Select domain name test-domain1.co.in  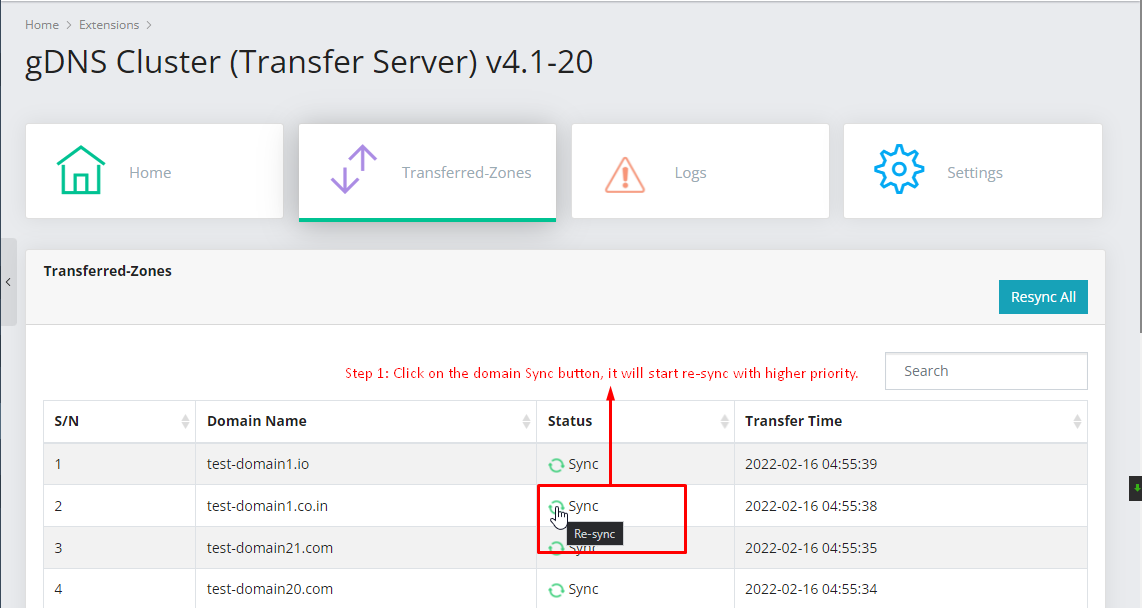pyautogui.click(x=267, y=505)
